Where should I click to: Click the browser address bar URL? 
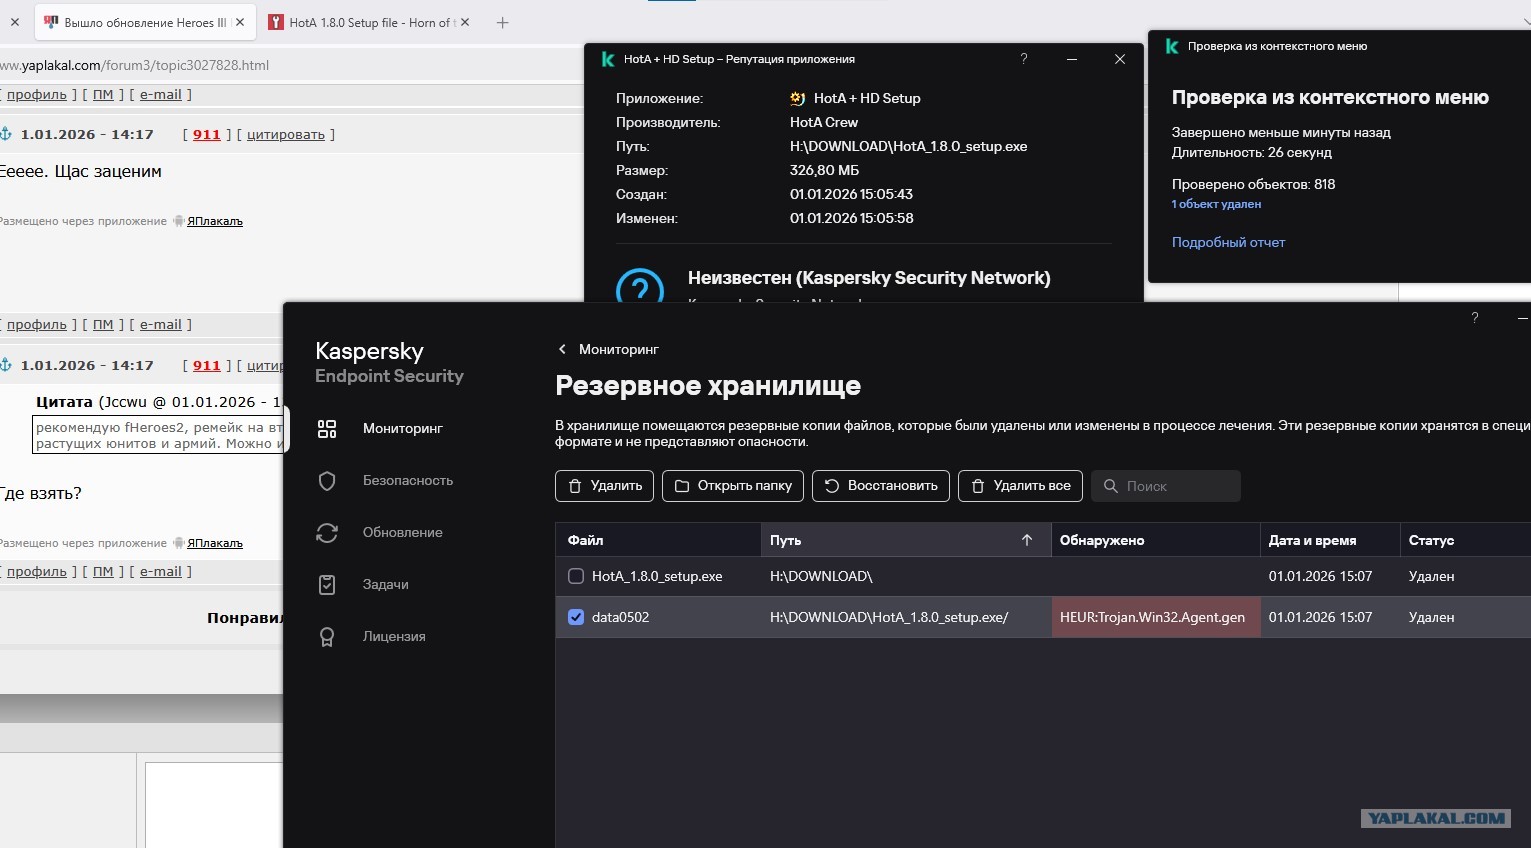134,65
